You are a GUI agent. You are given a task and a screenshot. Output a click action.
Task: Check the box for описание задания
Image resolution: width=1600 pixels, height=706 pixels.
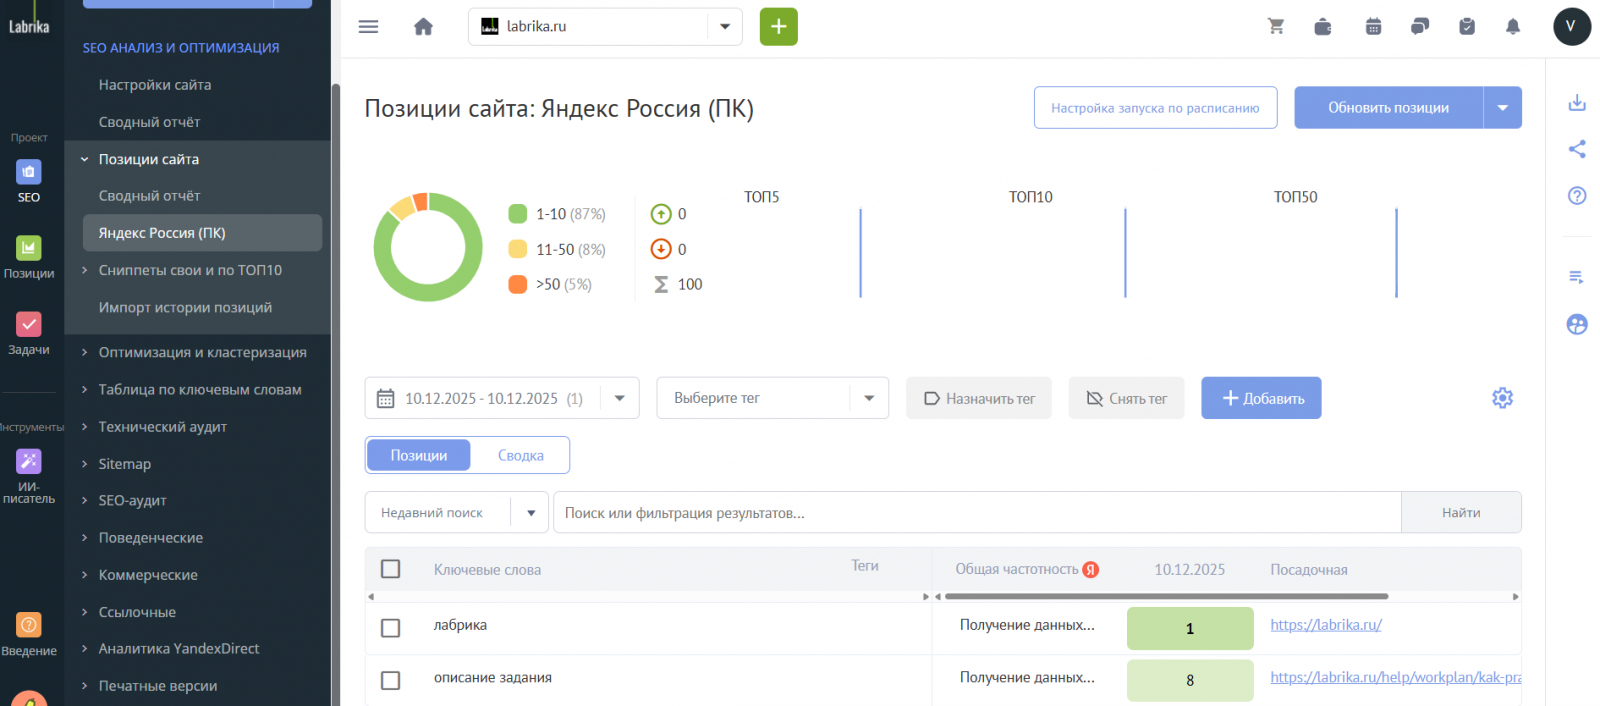(391, 680)
